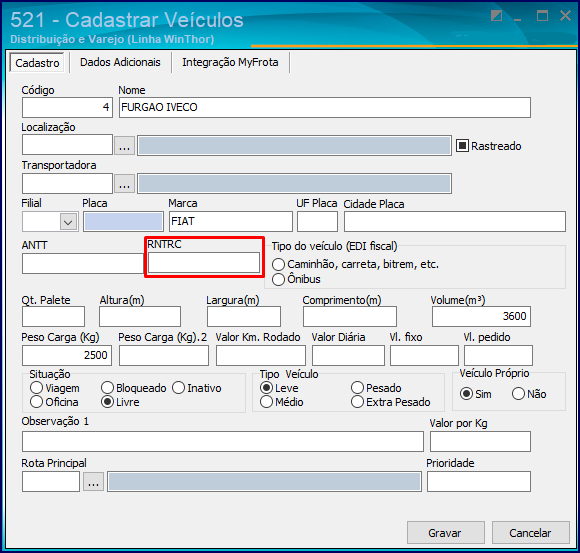Click the Prioridade field
The image size is (580, 553).
pyautogui.click(x=479, y=481)
